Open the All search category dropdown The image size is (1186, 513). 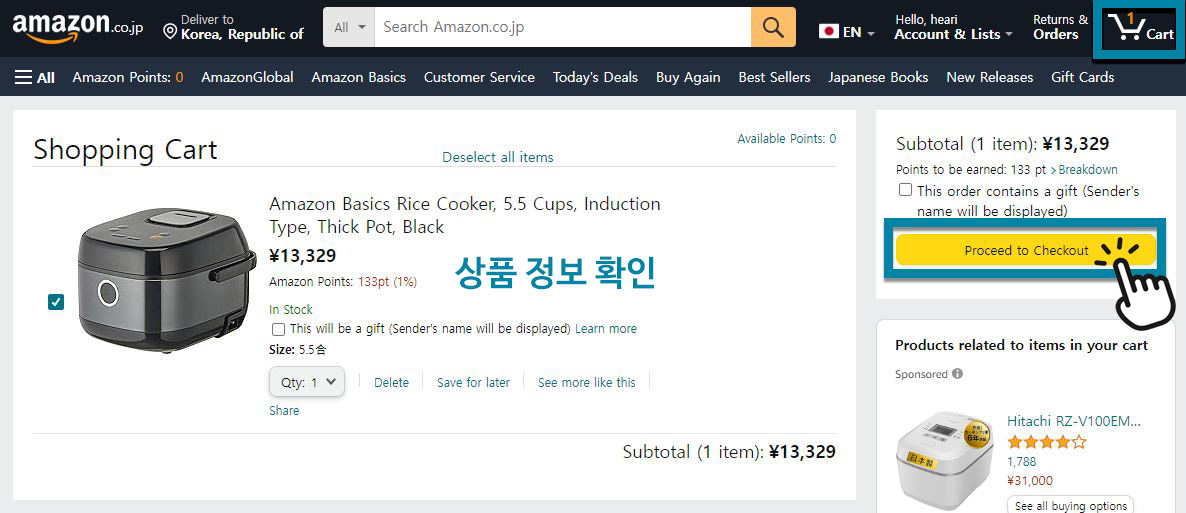click(x=349, y=27)
